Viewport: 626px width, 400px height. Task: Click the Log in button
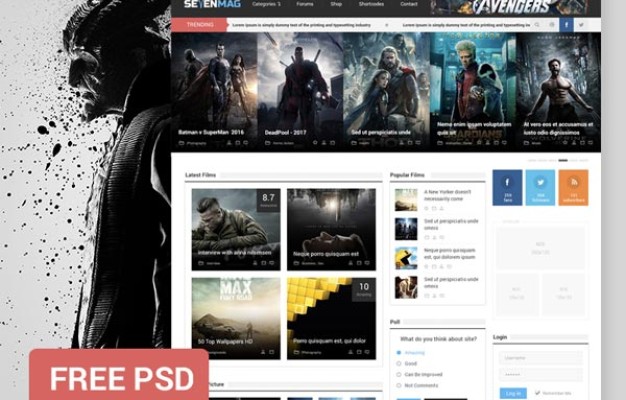tap(513, 393)
